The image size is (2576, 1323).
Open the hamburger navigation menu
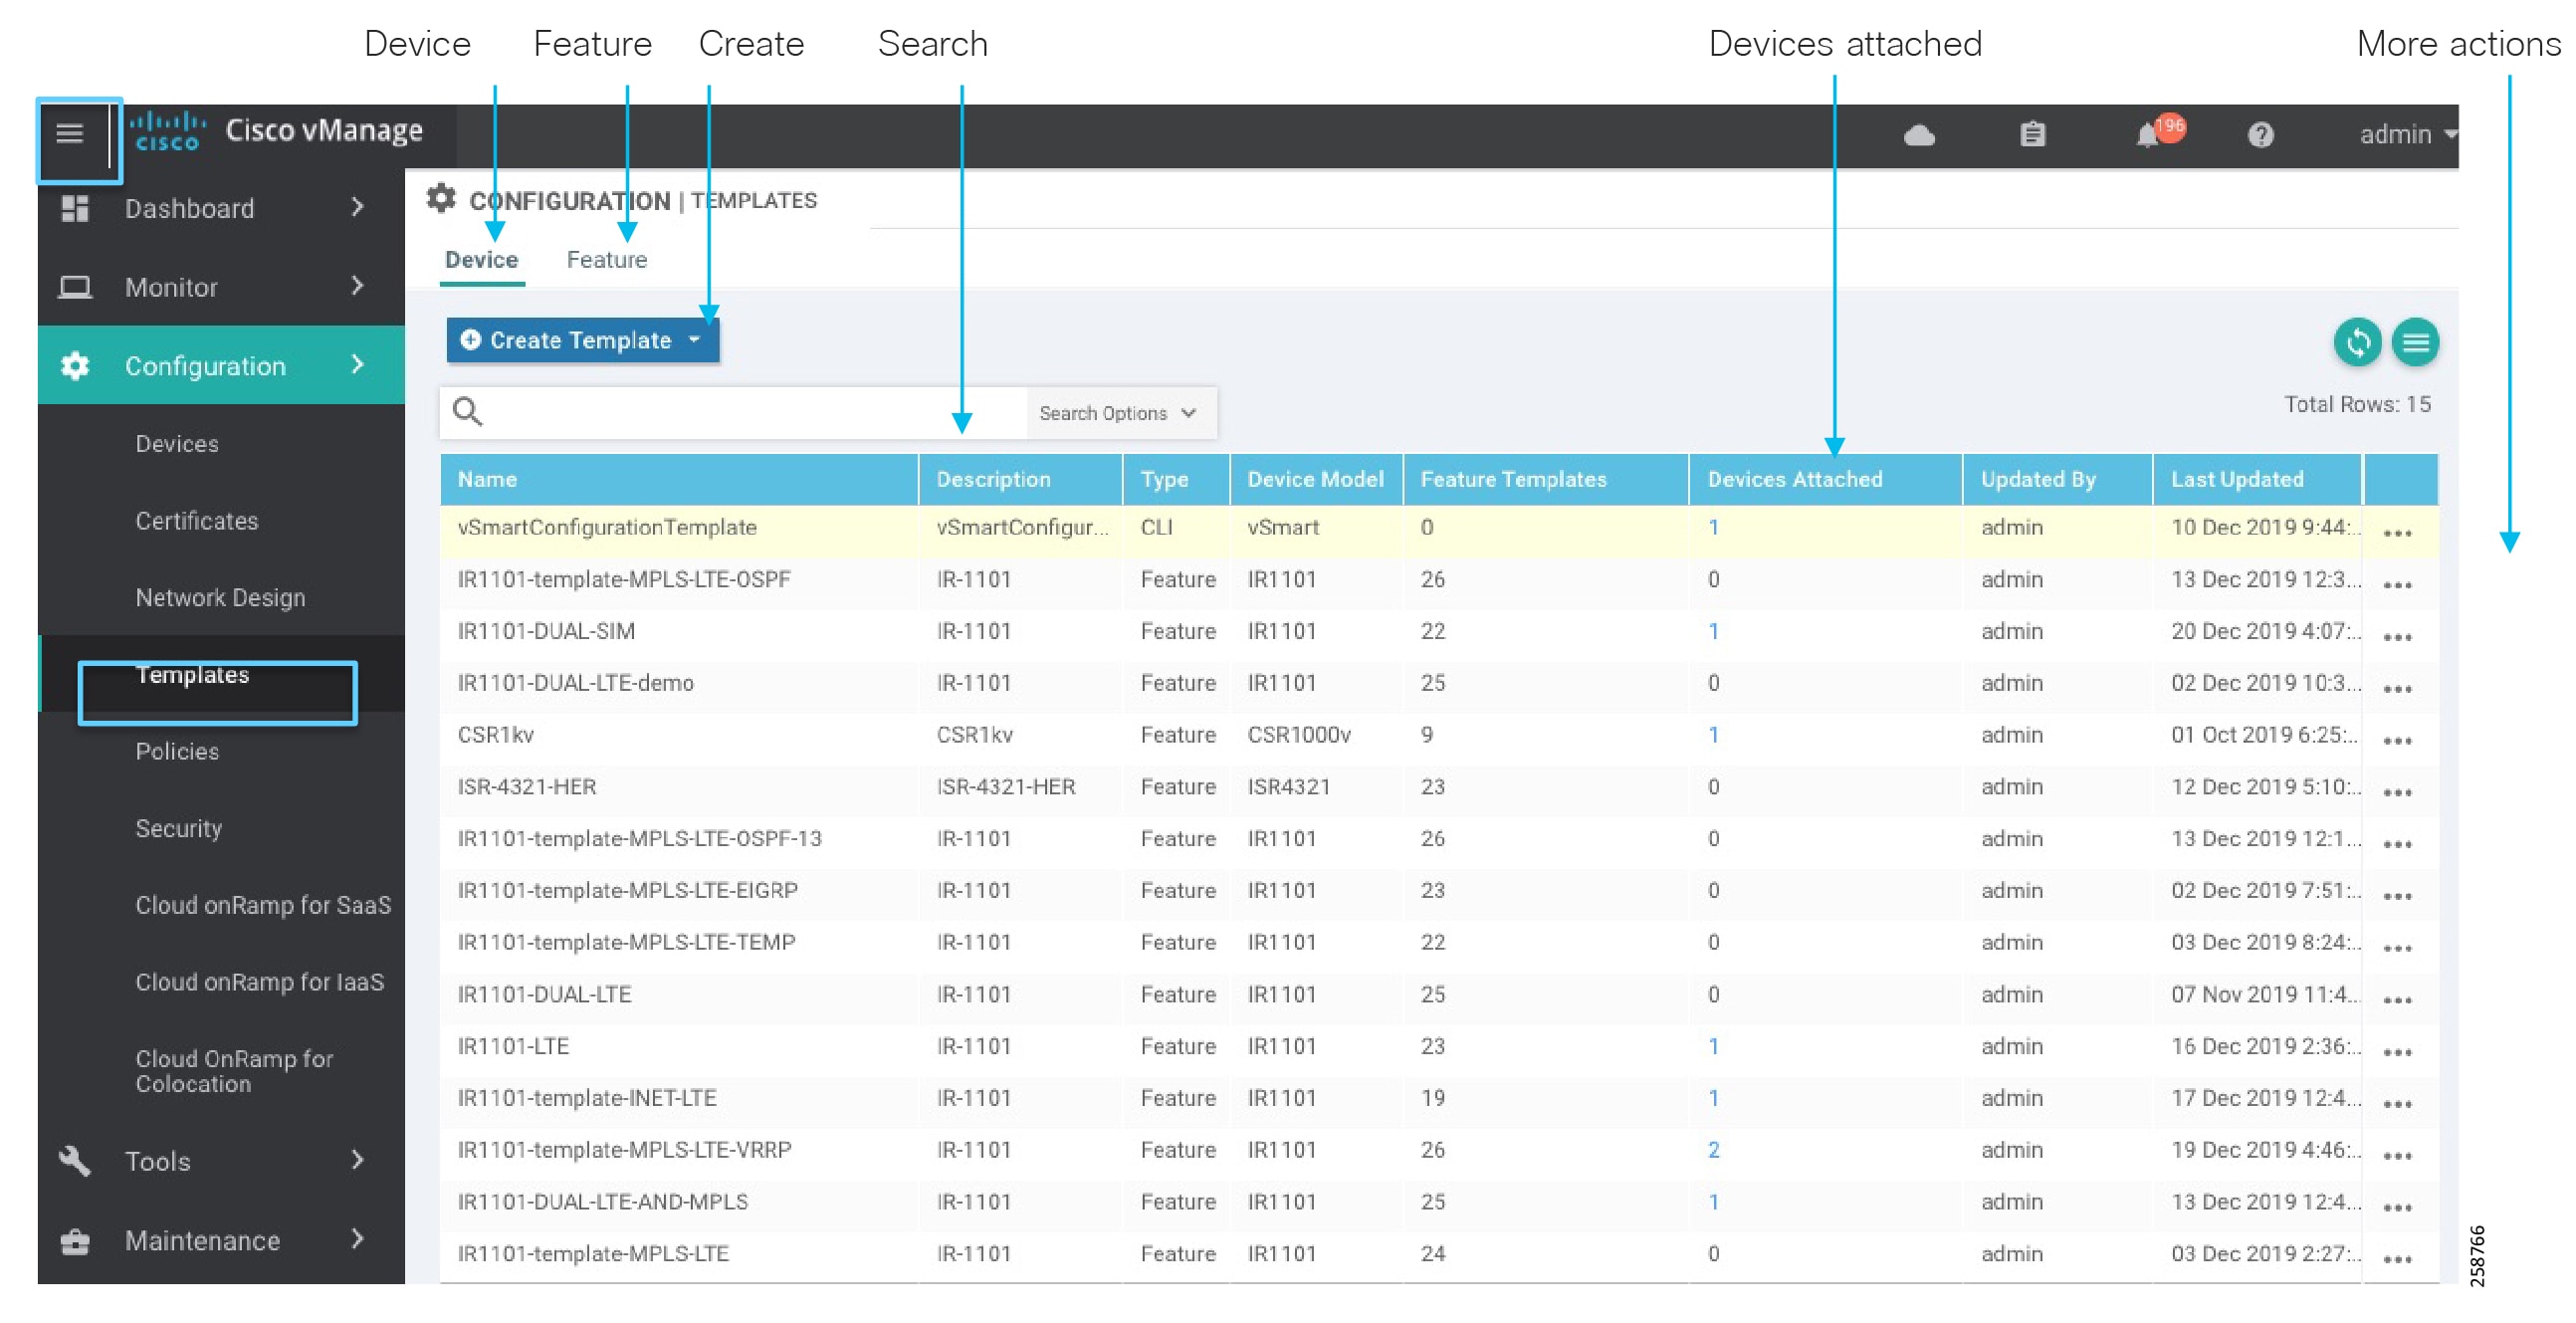[69, 133]
